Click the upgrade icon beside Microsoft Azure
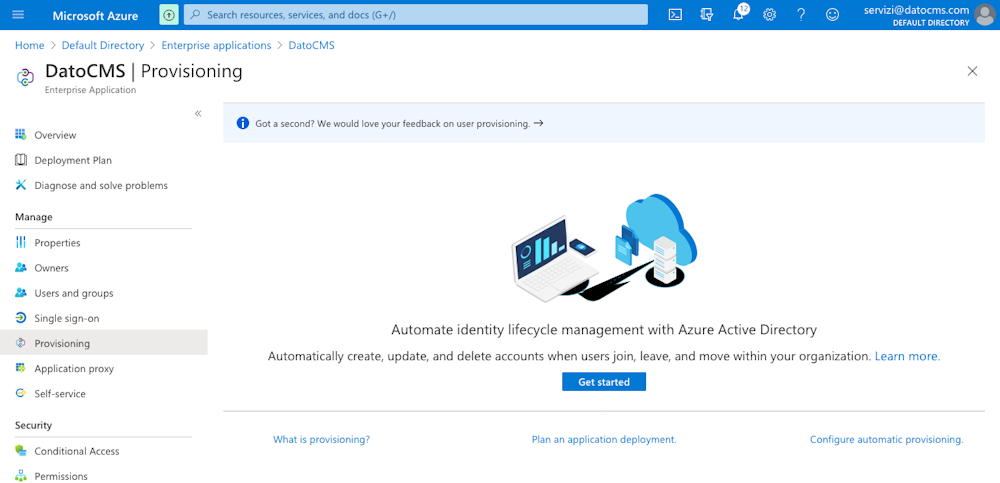 coord(168,15)
